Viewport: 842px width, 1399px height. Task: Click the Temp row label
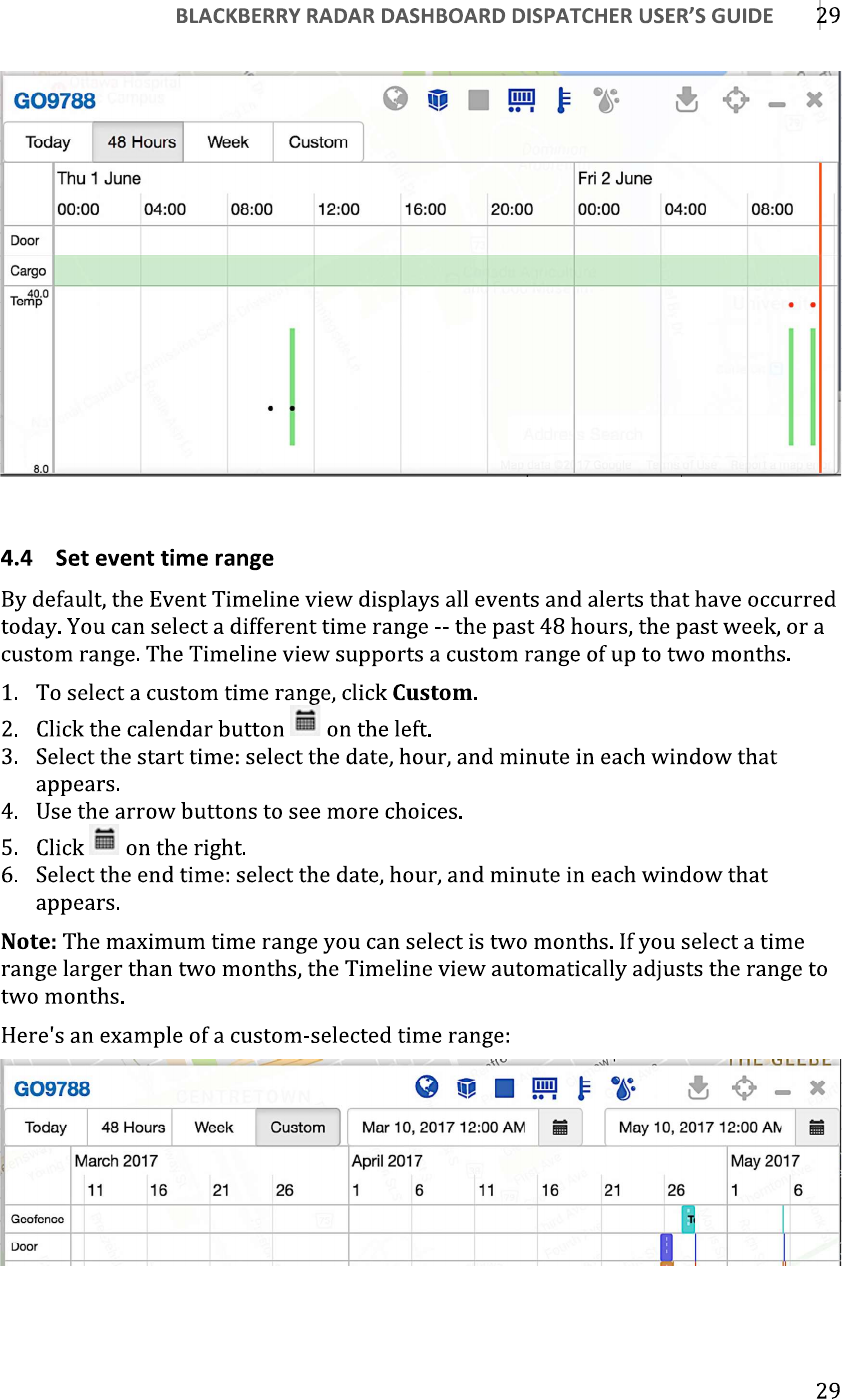pyautogui.click(x=26, y=301)
